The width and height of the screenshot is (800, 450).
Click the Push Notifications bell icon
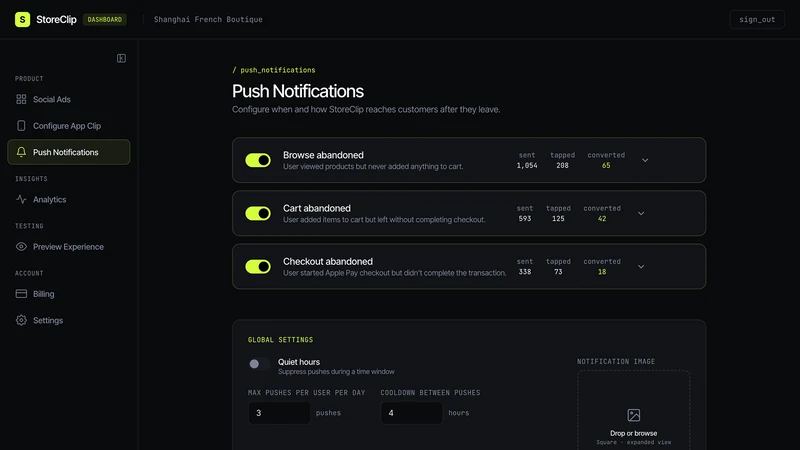coord(21,152)
